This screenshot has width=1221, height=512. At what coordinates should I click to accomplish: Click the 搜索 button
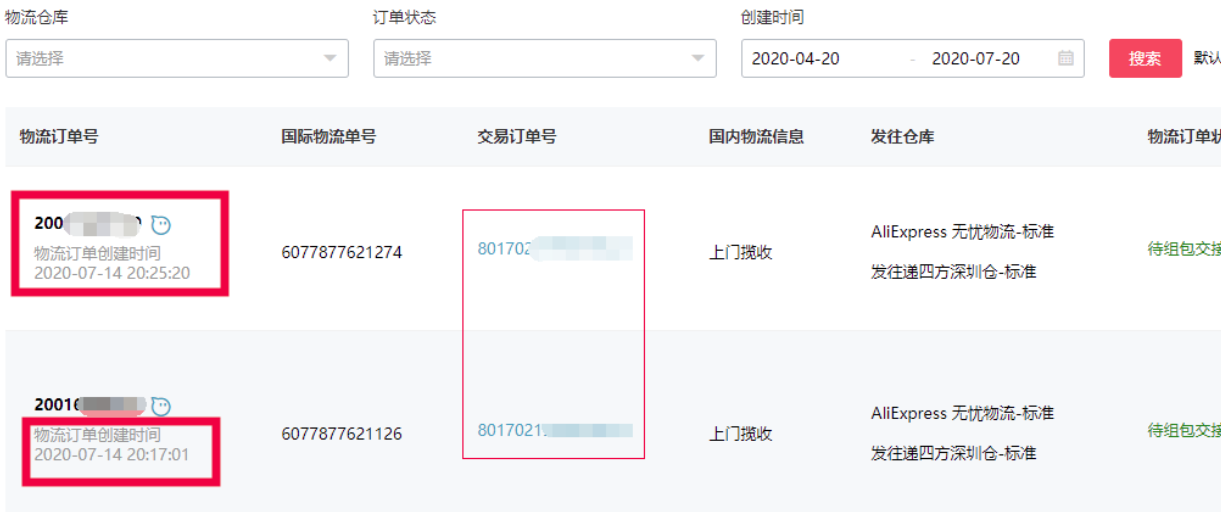[x=1145, y=58]
